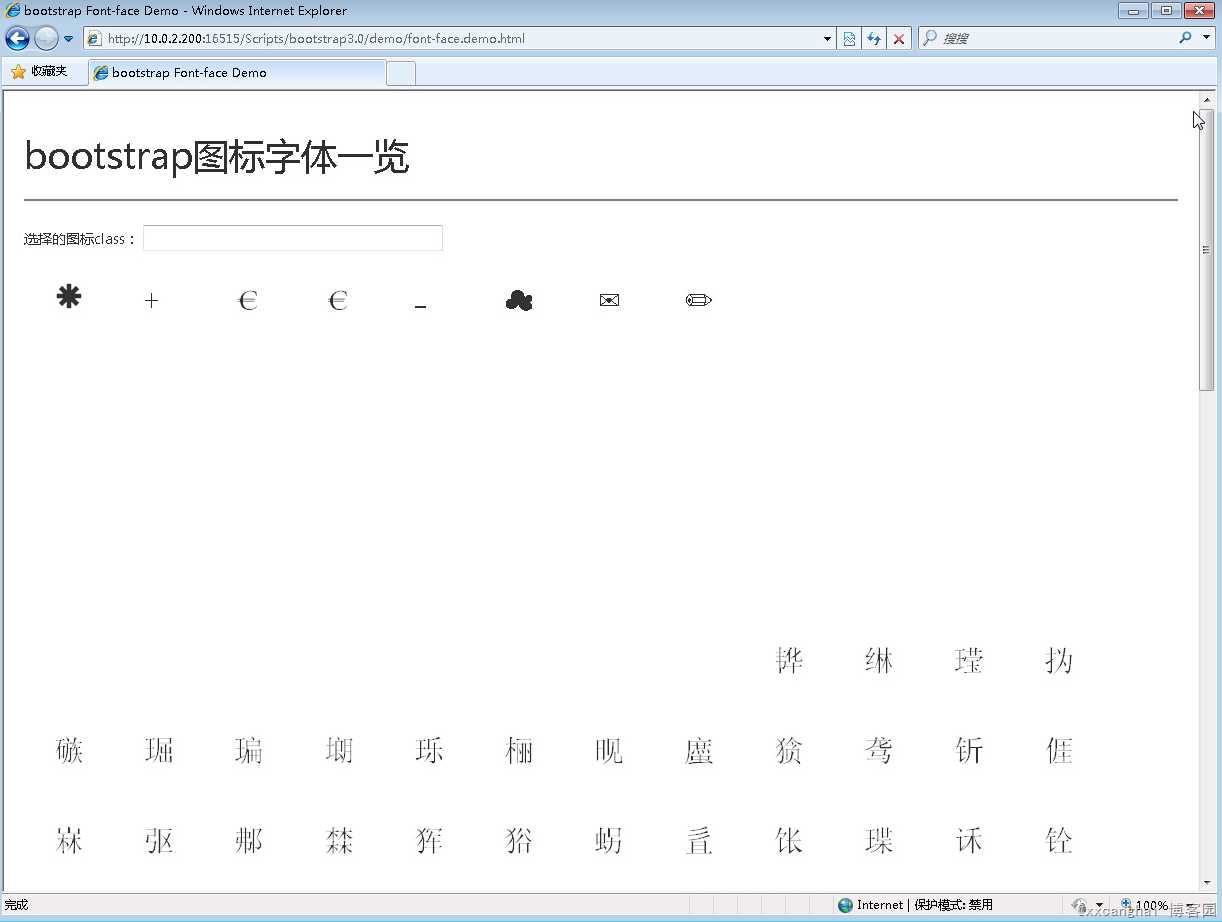
Task: Open the security status dropdown arrow
Action: (x=1100, y=906)
